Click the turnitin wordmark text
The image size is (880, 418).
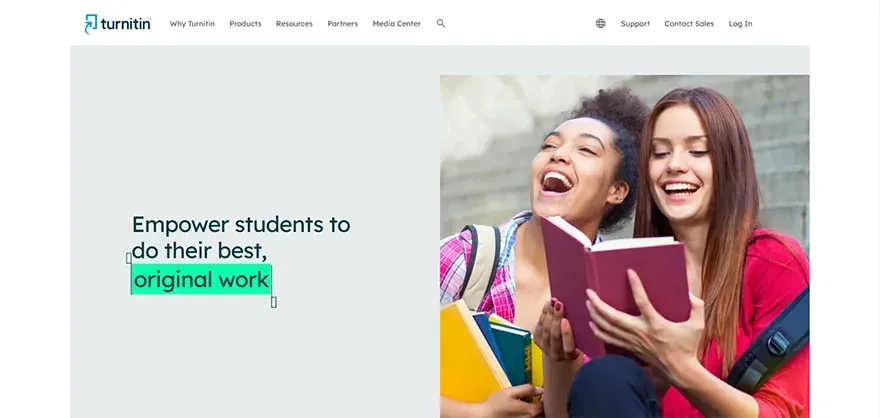click(126, 24)
